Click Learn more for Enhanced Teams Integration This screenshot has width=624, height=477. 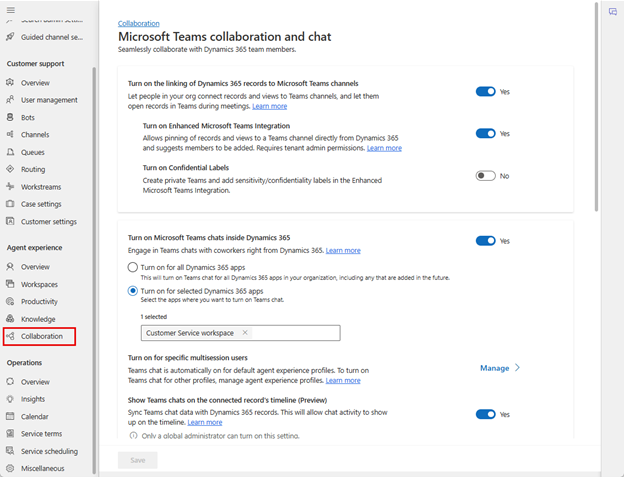pyautogui.click(x=384, y=148)
